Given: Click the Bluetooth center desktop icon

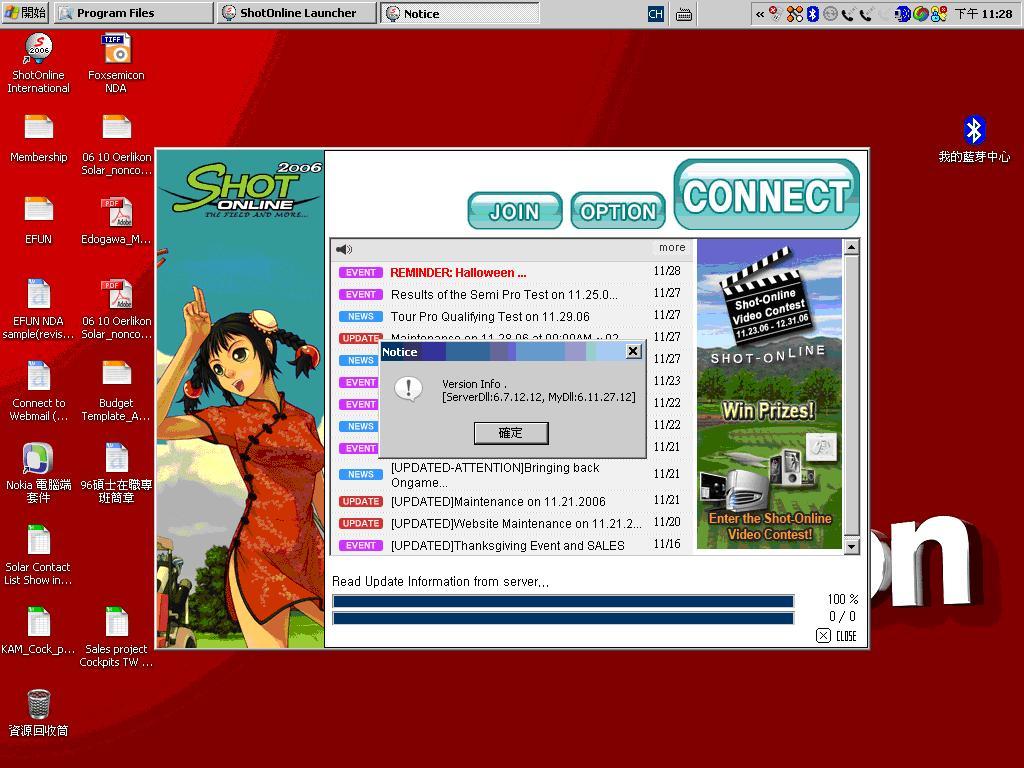Looking at the screenshot, I should point(973,131).
